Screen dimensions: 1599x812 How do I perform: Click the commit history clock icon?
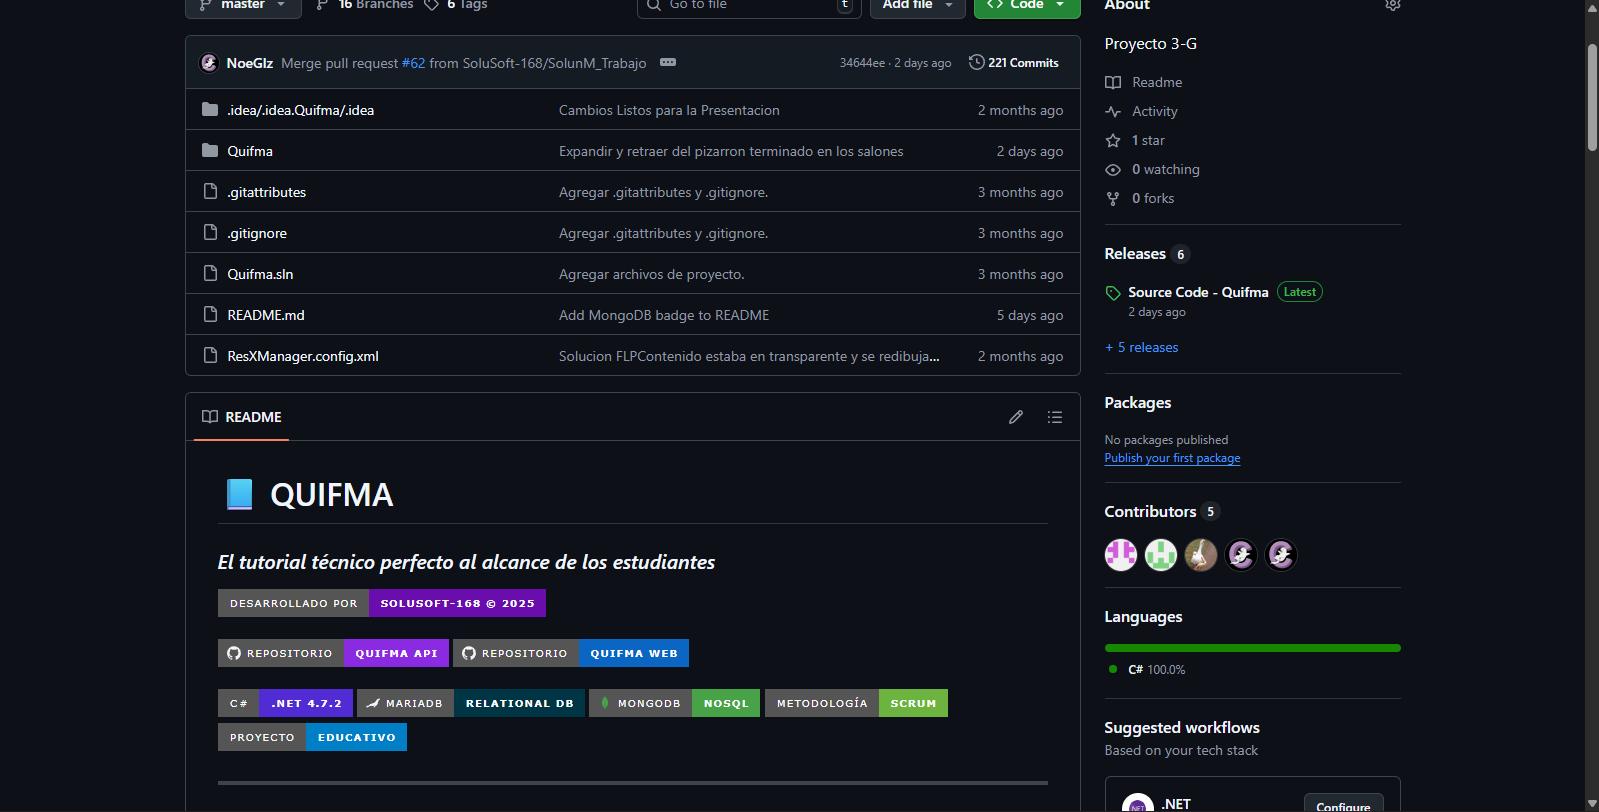tap(976, 62)
